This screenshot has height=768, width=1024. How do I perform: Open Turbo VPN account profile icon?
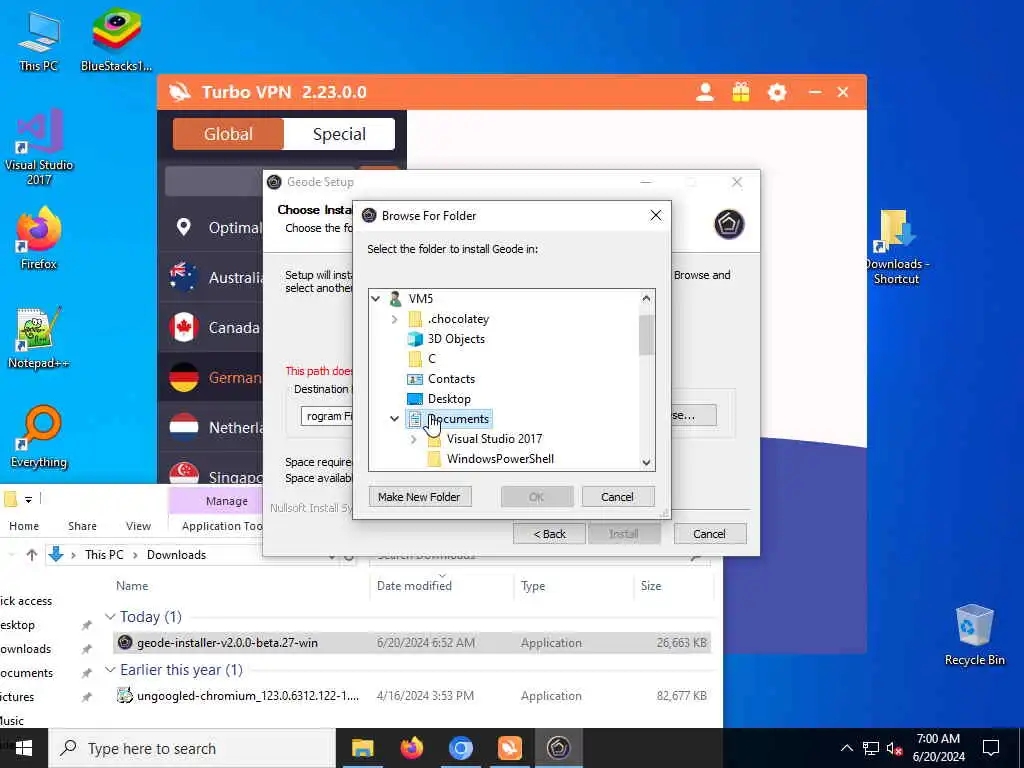tap(705, 92)
